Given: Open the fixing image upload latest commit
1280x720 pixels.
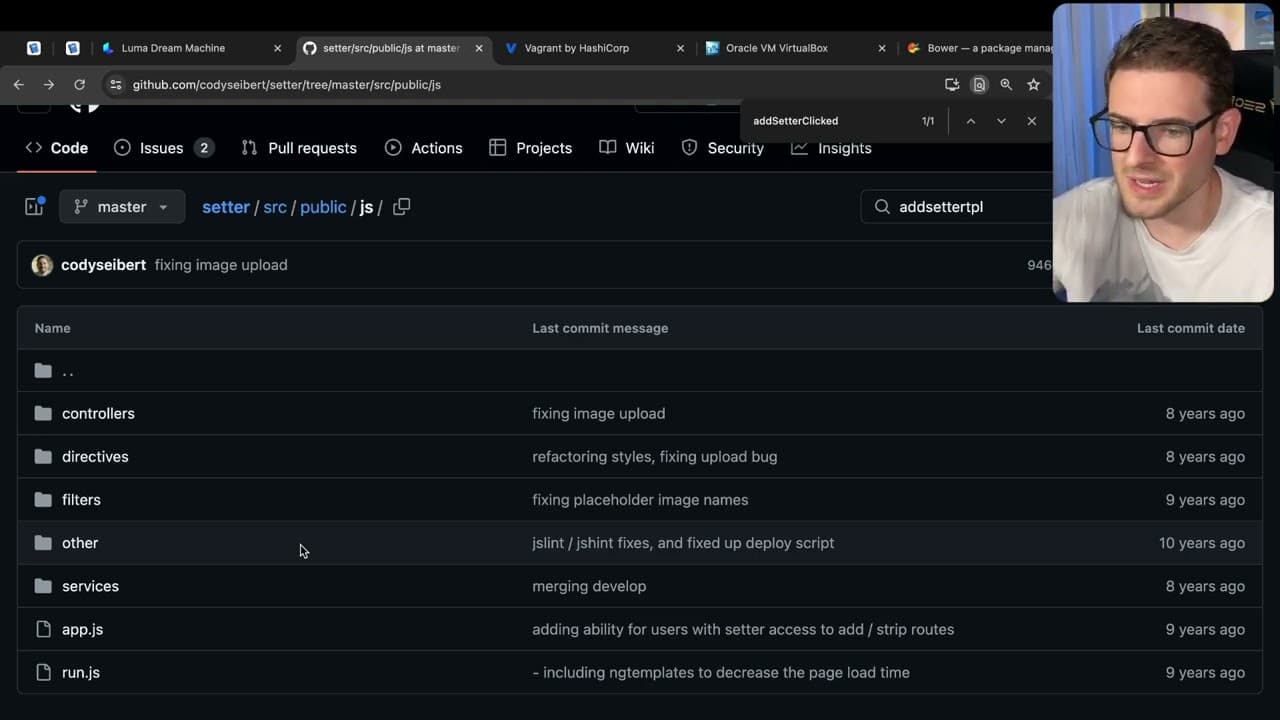Looking at the screenshot, I should click(221, 265).
